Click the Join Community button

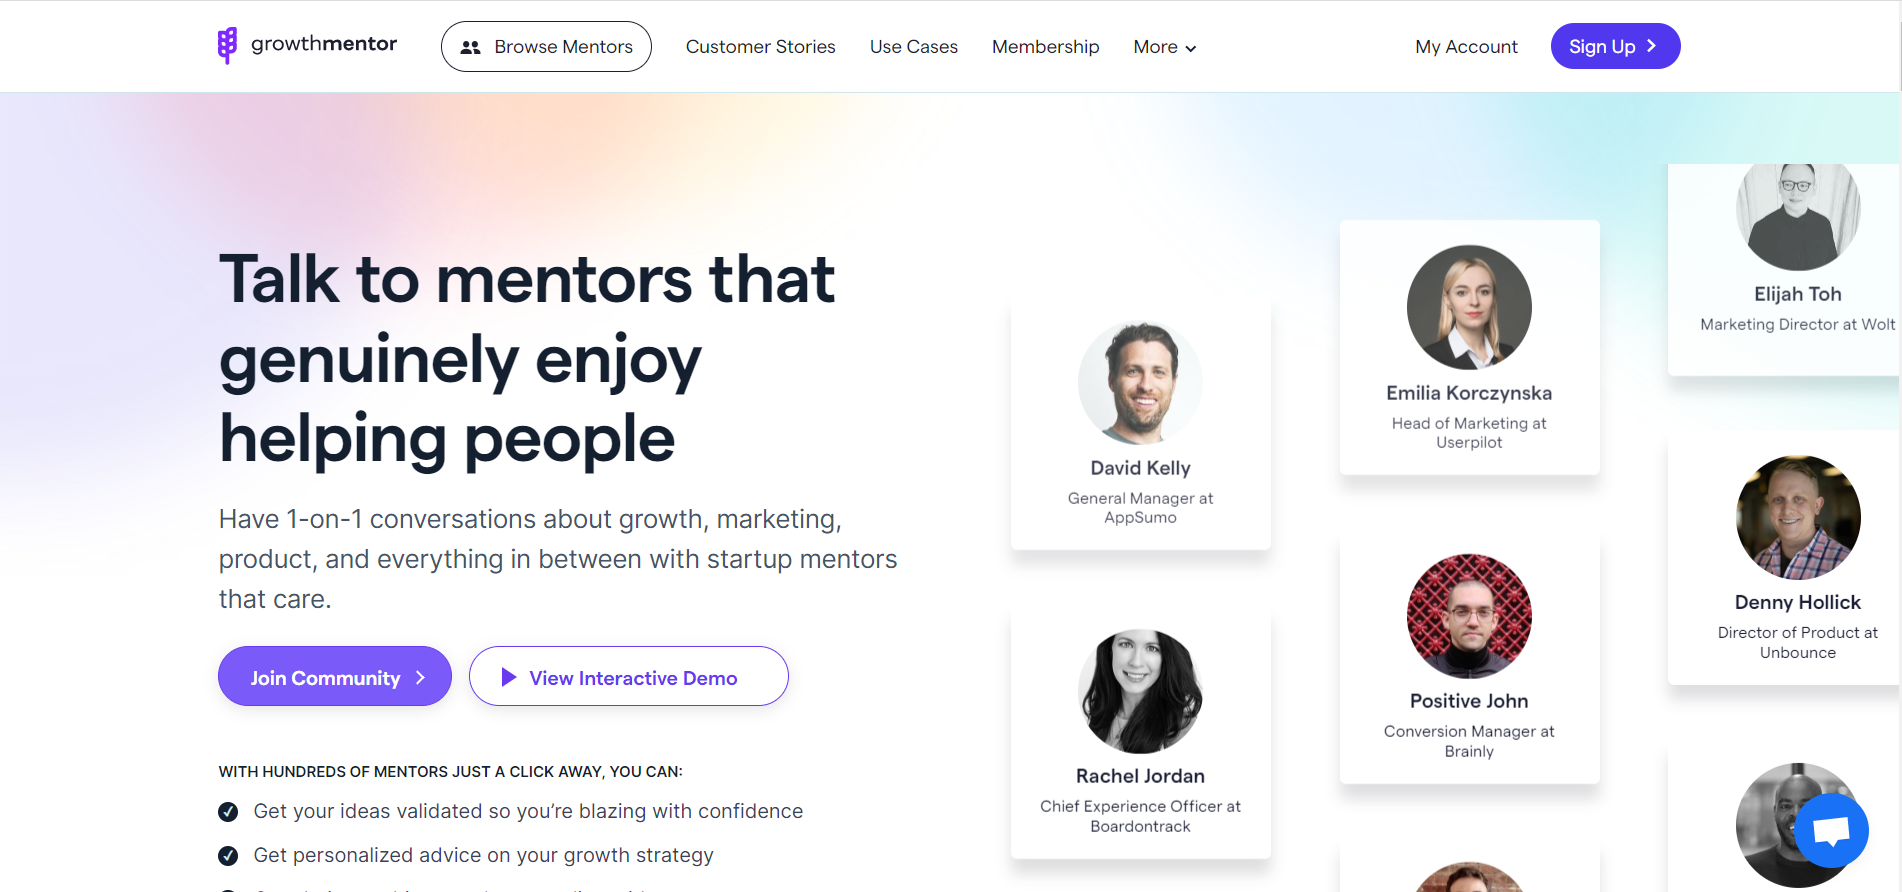334,676
